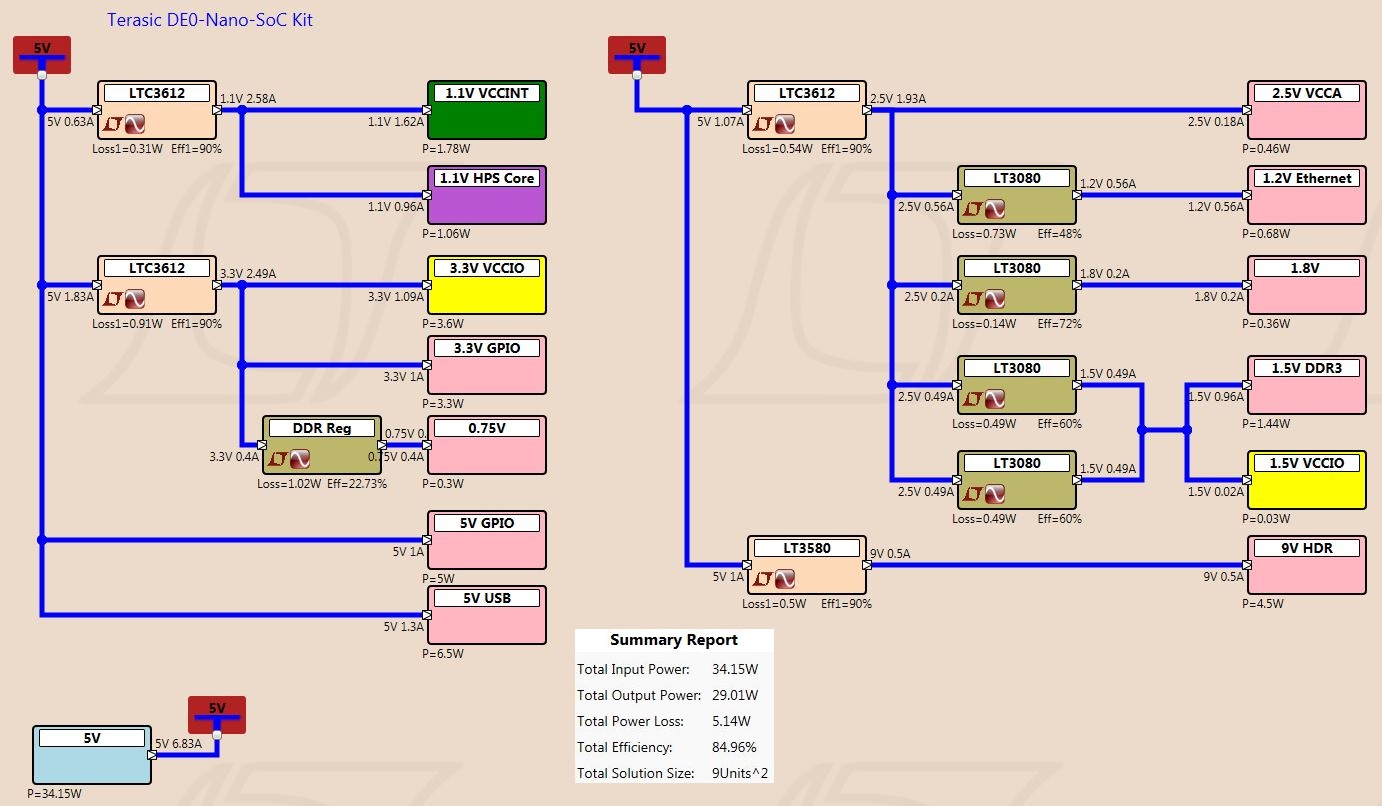Click the waveform icon in the DDR Reg block

click(x=299, y=459)
